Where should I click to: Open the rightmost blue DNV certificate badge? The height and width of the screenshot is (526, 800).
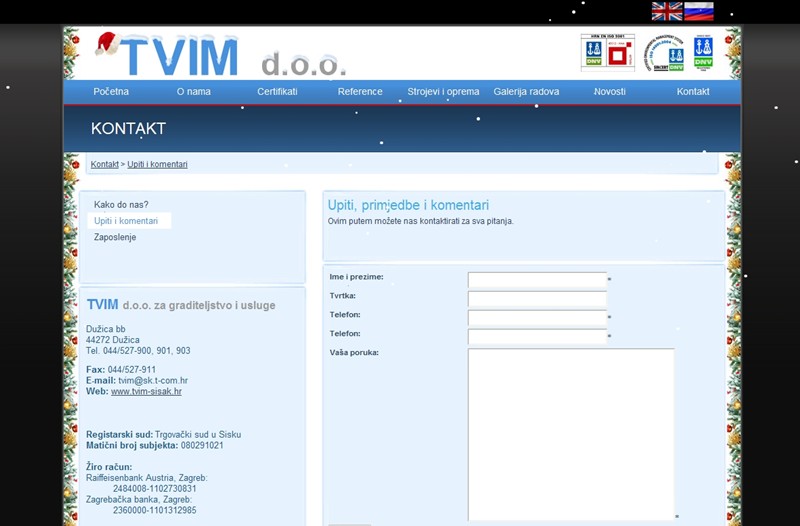[703, 52]
